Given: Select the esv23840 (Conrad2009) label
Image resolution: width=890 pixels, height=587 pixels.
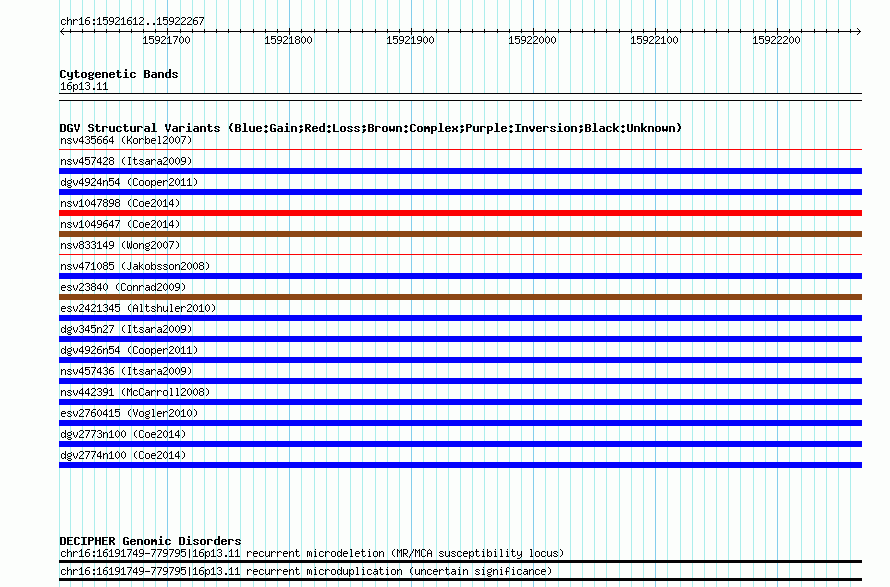Looking at the screenshot, I should [x=123, y=287].
